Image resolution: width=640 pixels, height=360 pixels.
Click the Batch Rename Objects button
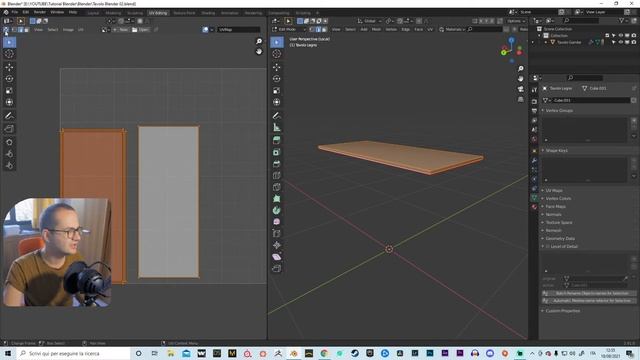coord(589,293)
